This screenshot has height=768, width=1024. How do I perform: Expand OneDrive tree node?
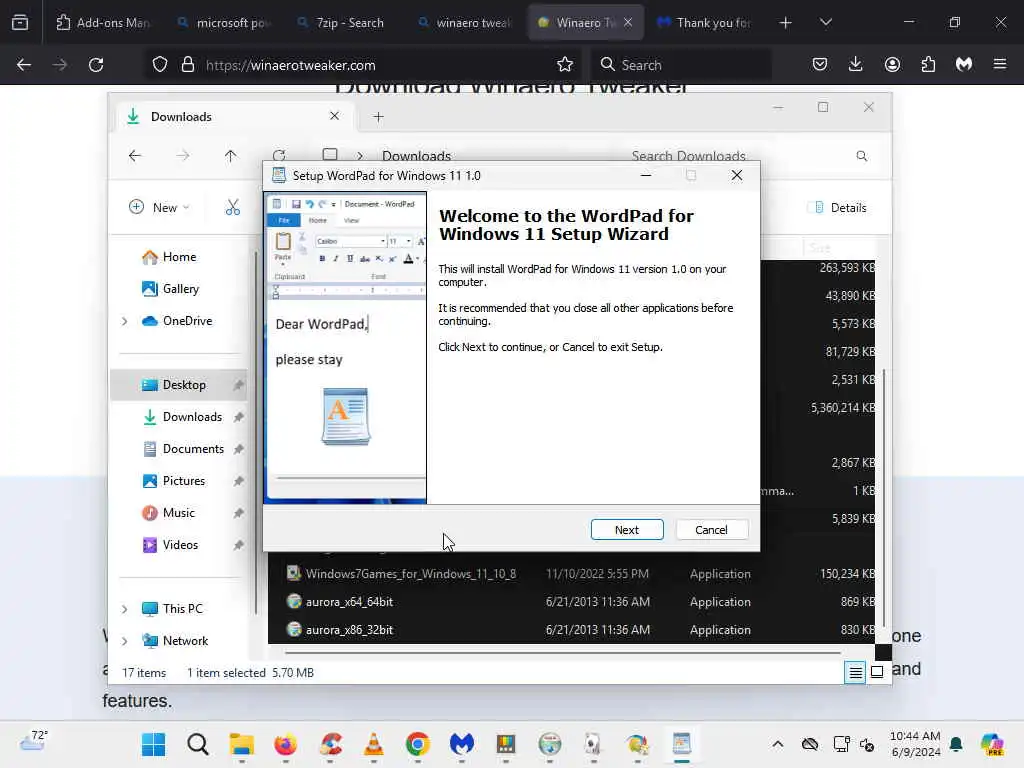coord(124,321)
